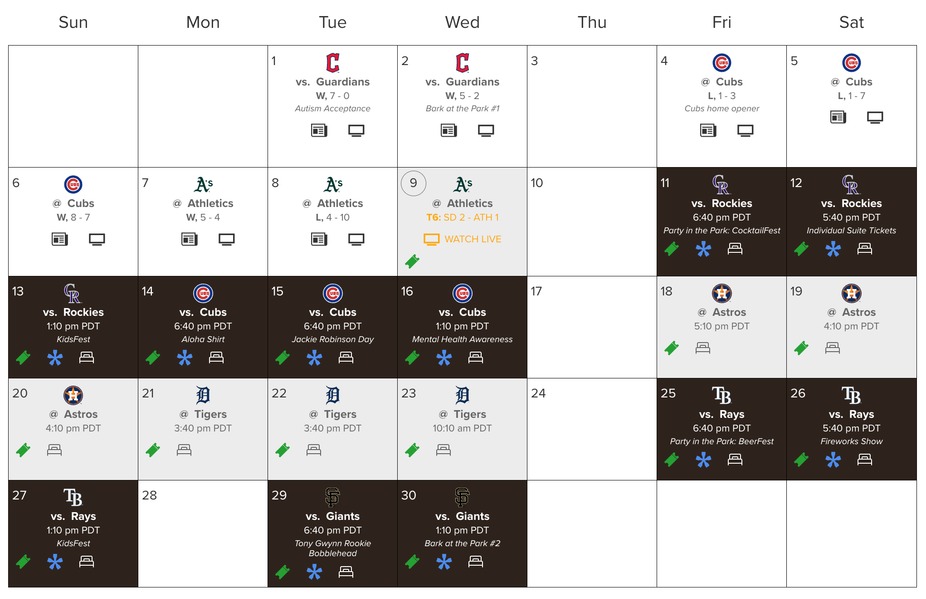Click Party in the Park: BeerFest text

click(x=722, y=441)
